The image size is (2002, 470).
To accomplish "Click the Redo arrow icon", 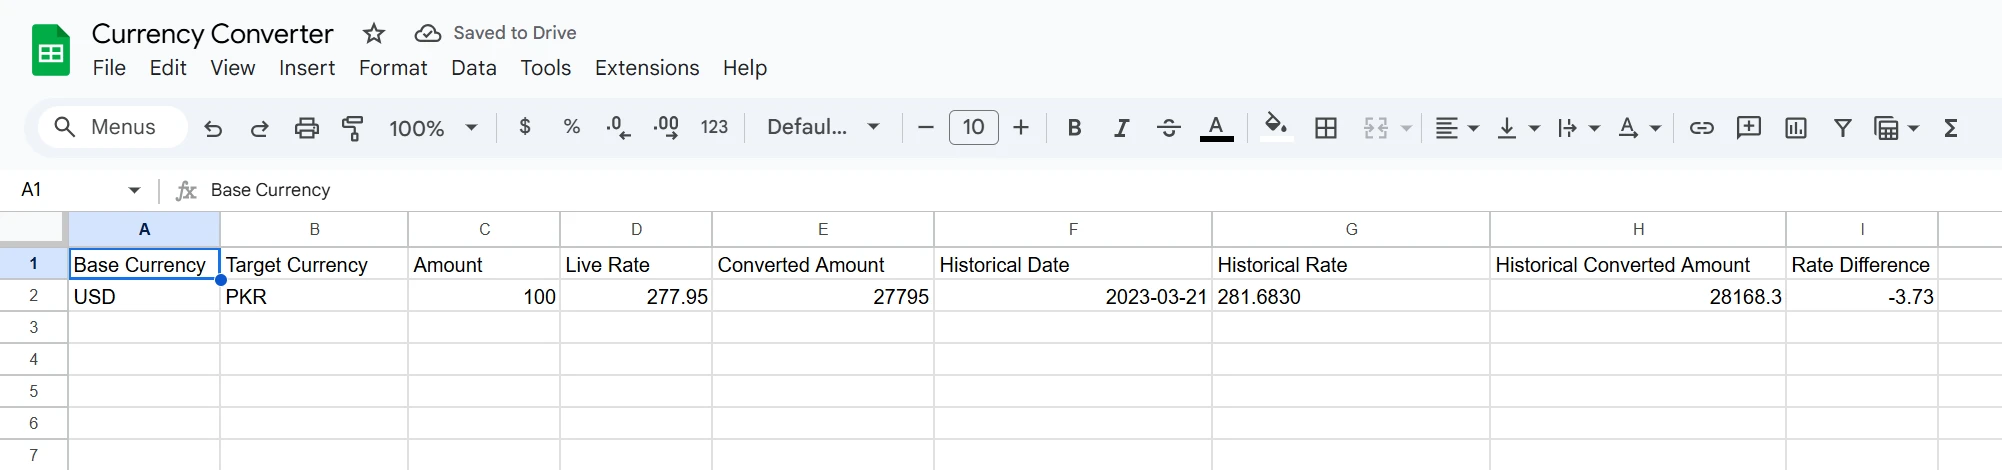I will 260,128.
